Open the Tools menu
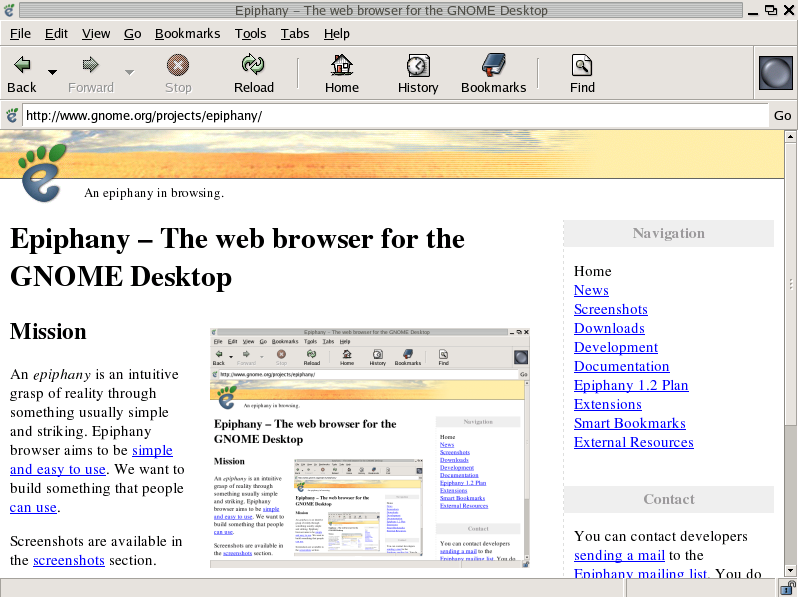The image size is (798, 597). click(250, 33)
